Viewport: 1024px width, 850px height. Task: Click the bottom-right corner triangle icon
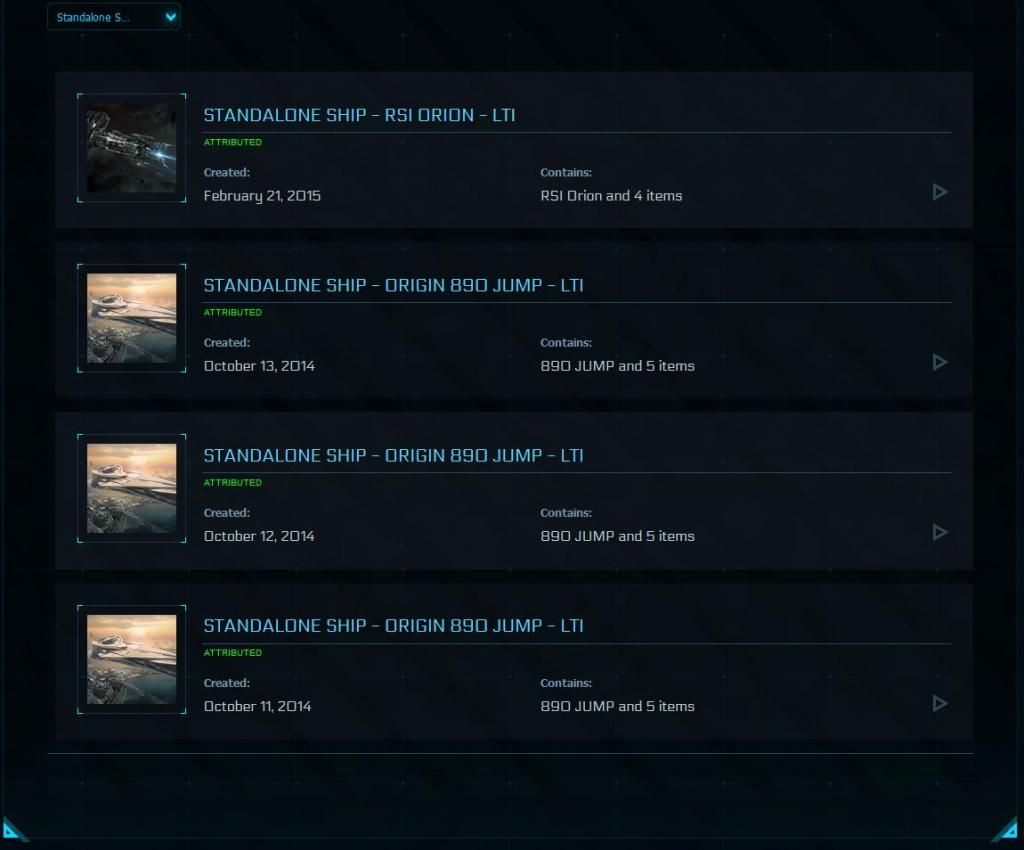[x=1007, y=830]
